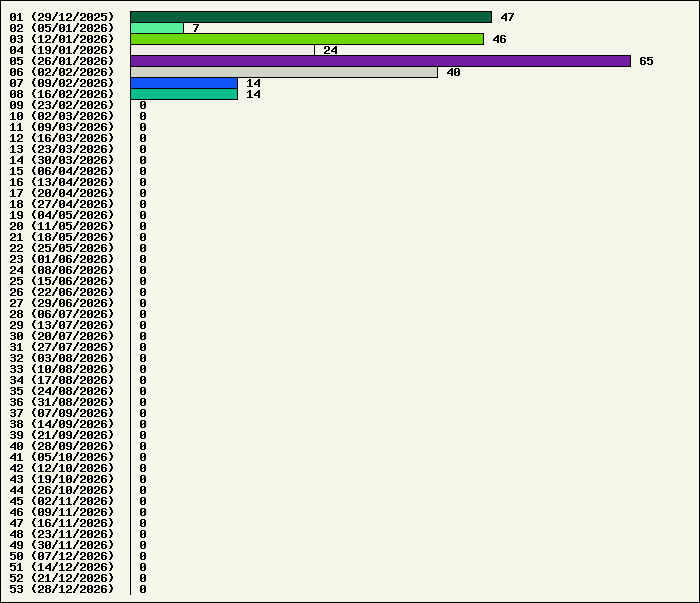Select the teal bar for week 16/02/2026
The image size is (700, 603).
184,94
